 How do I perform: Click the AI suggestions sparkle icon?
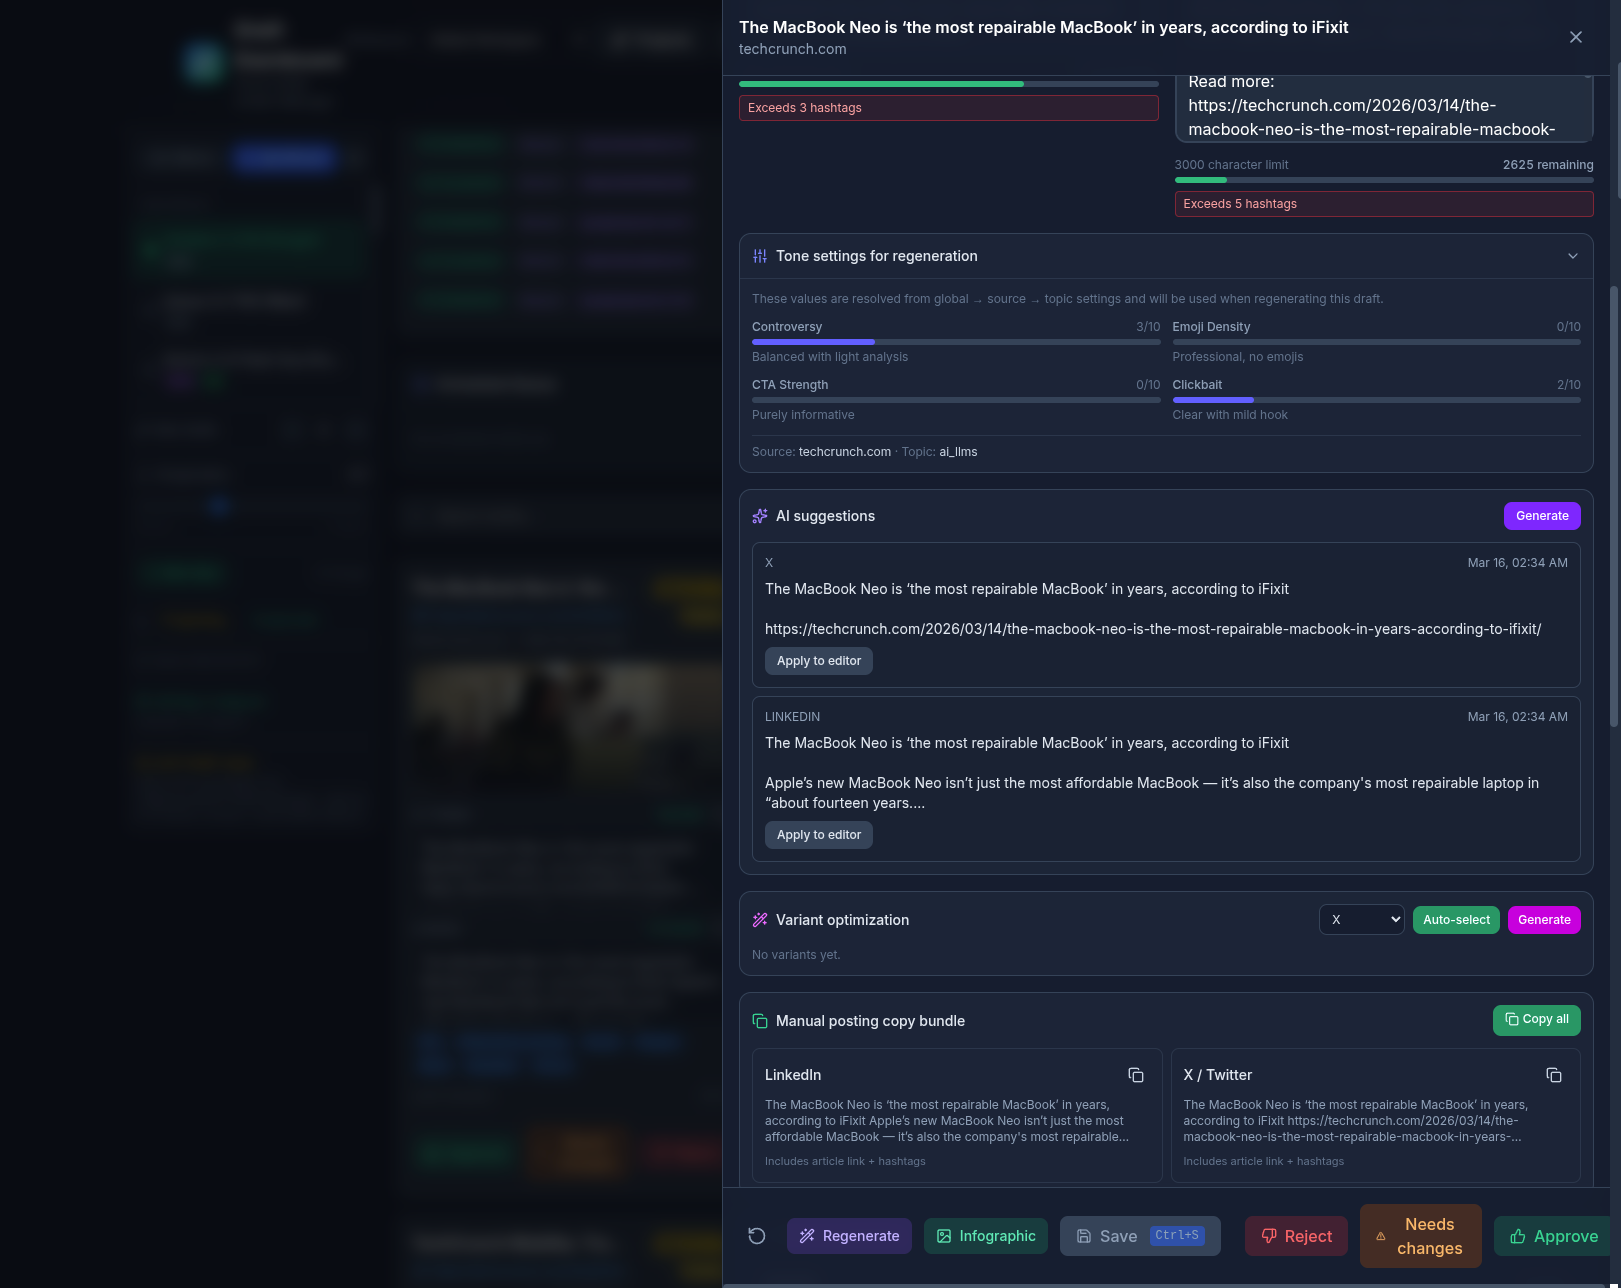[760, 515]
